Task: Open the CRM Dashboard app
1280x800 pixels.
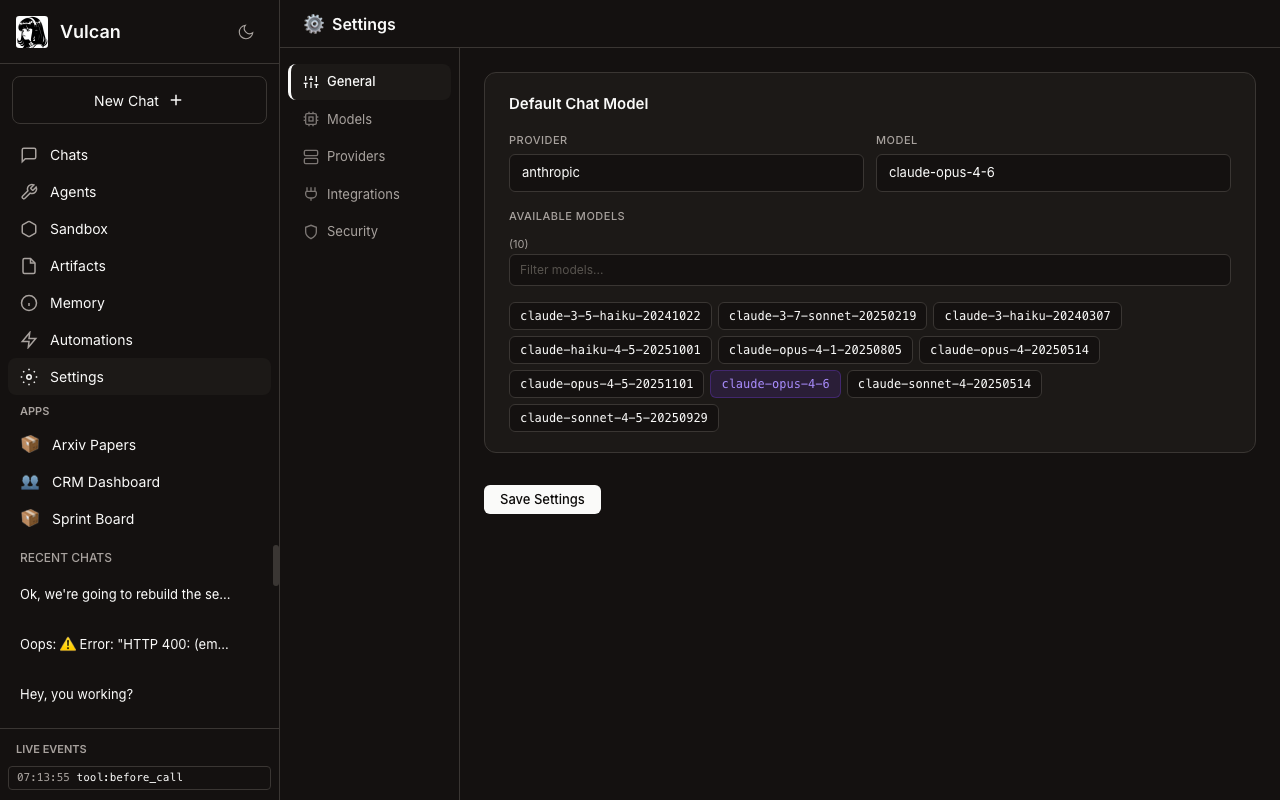Action: pos(105,482)
